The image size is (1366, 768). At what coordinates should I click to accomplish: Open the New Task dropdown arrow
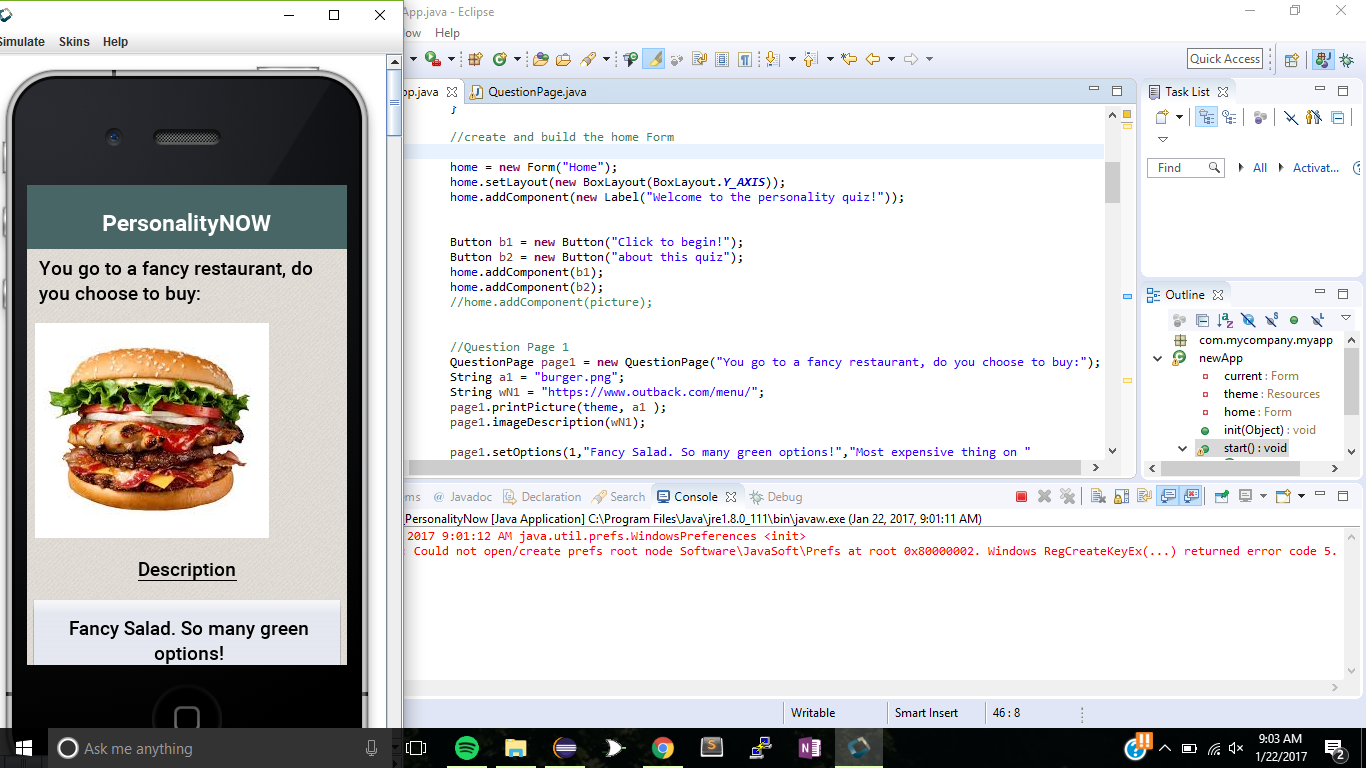1179,118
